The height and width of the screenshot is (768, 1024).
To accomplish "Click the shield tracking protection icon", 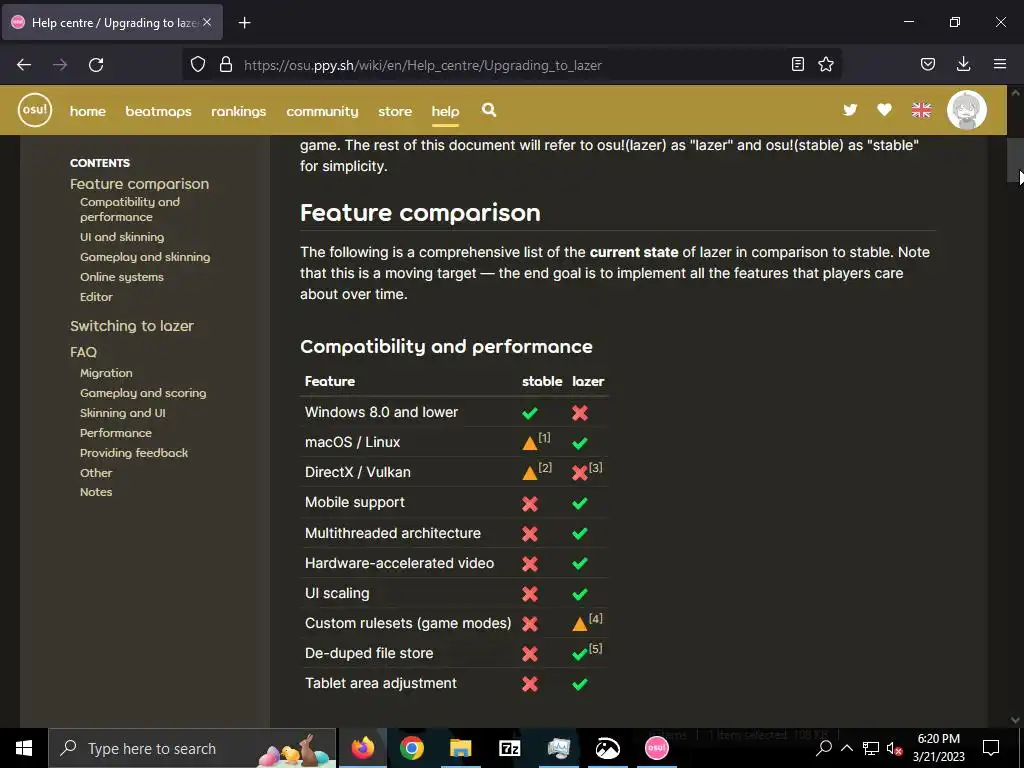I will point(198,65).
